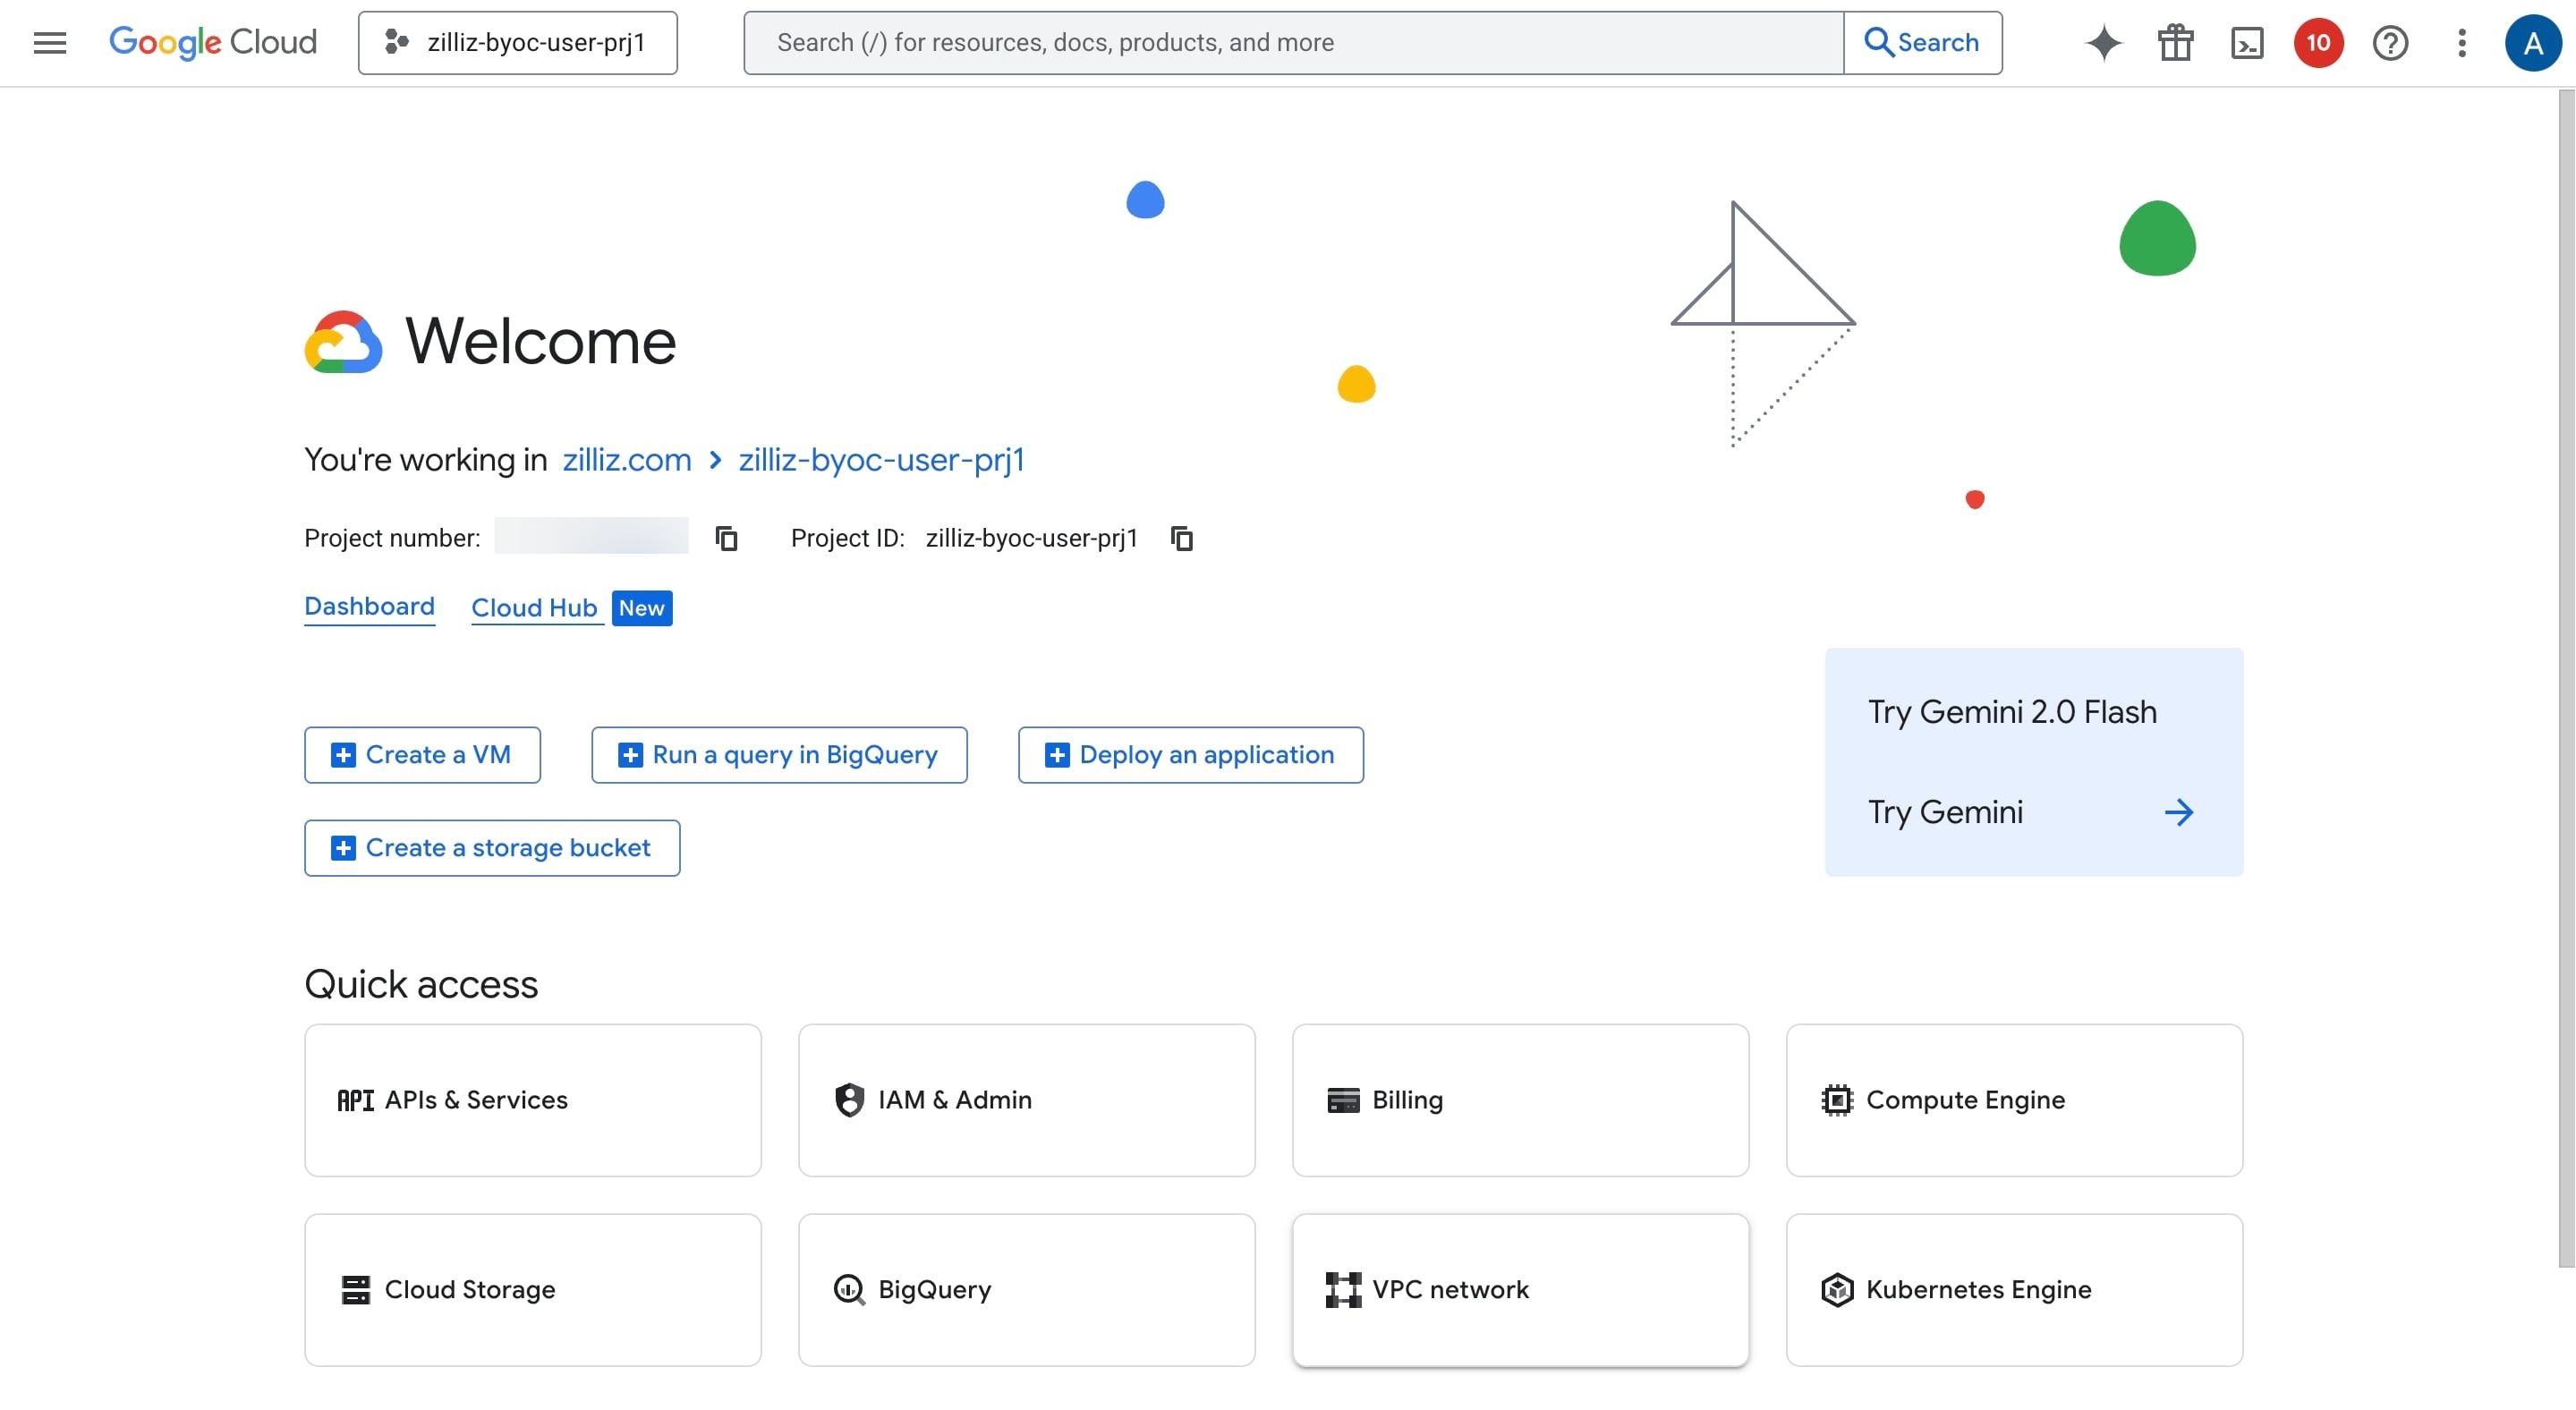Image resolution: width=2576 pixels, height=1410 pixels.
Task: Open the zilliz-byoc-user-prj1 breadcrumb link
Action: click(x=881, y=459)
